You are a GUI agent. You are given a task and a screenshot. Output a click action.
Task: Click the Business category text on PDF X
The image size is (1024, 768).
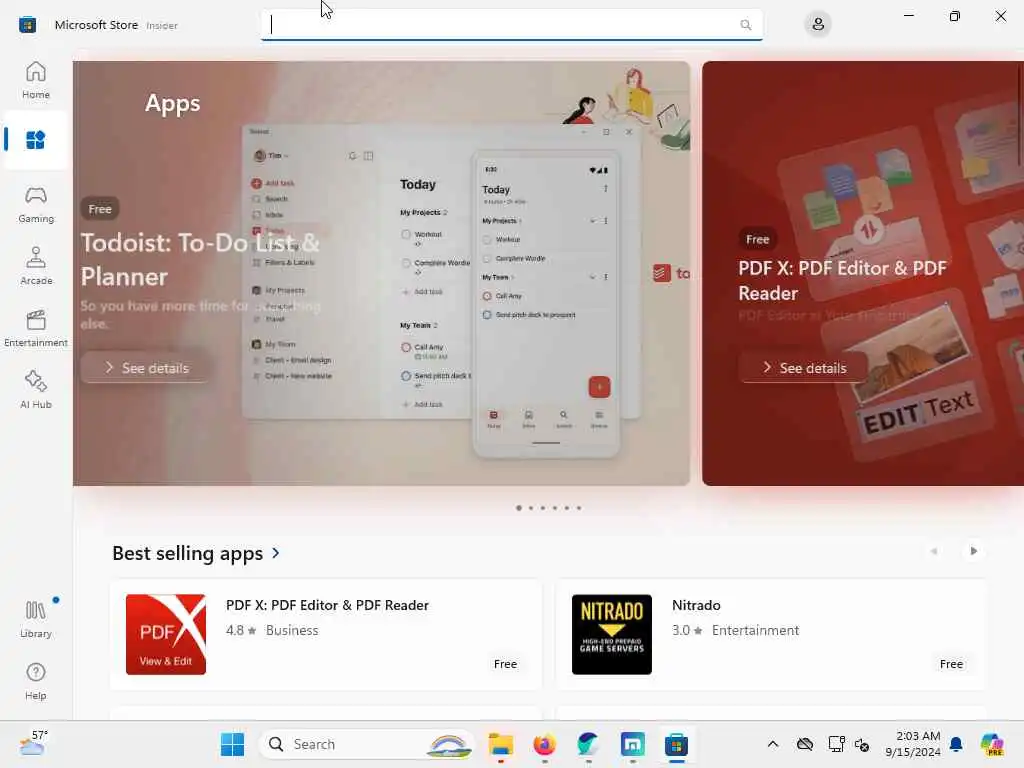point(292,630)
